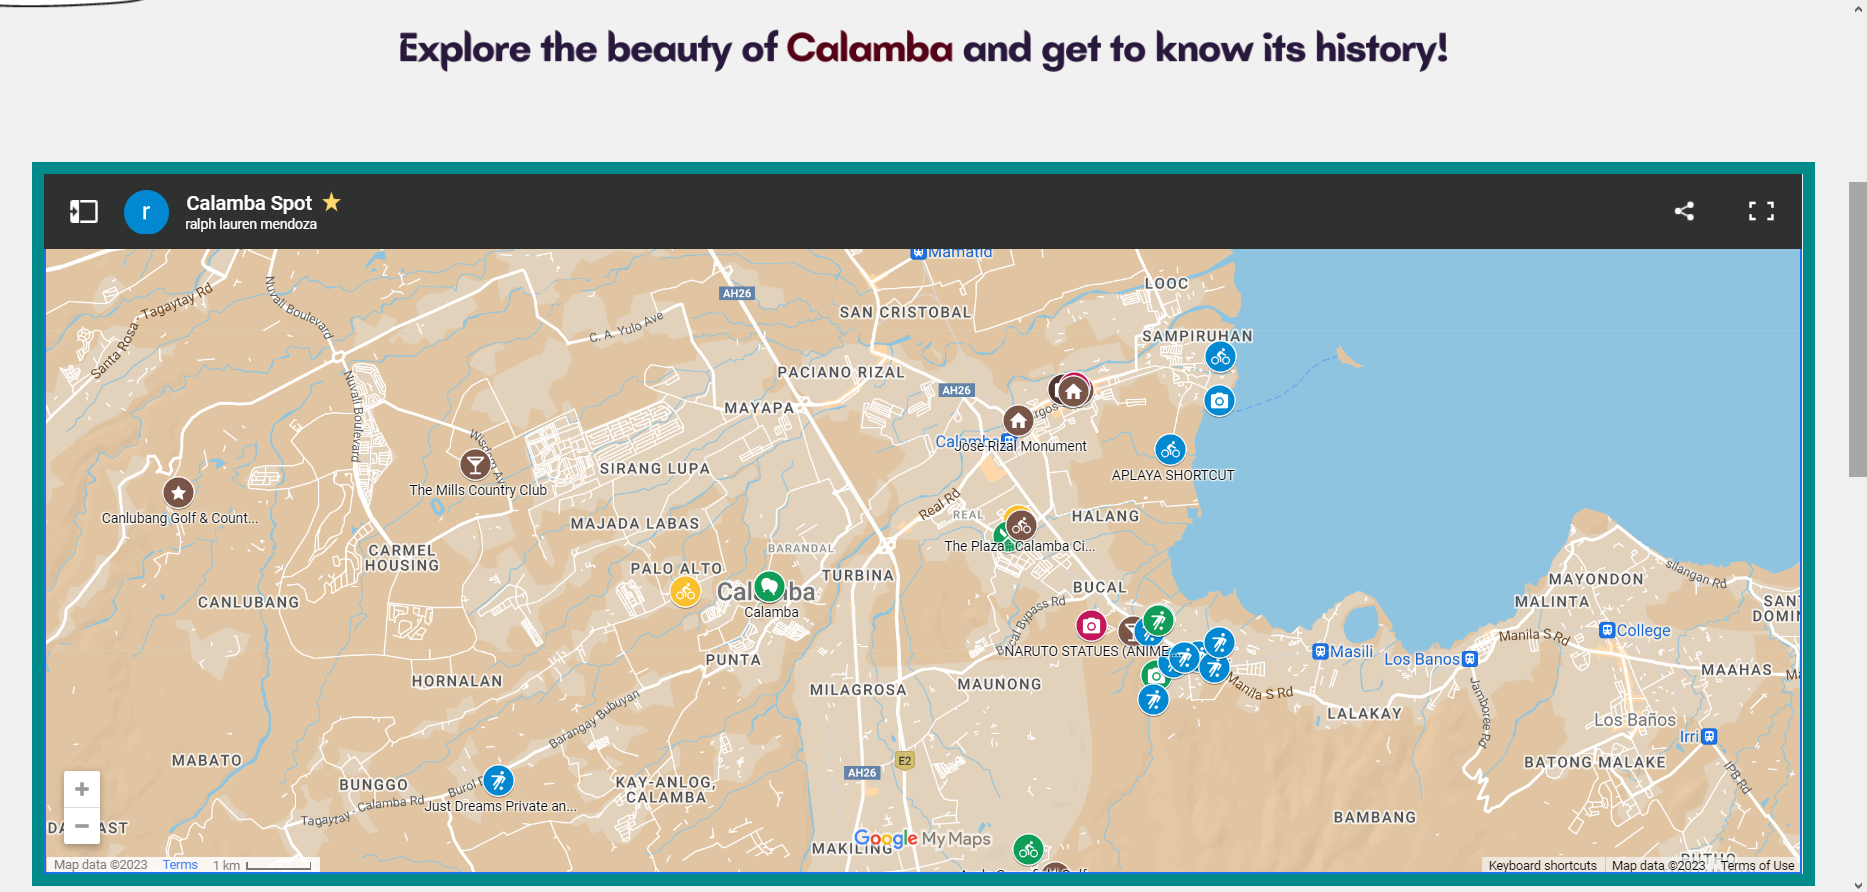
Task: Select green bicycle marker near Makiling
Action: coord(1028,850)
